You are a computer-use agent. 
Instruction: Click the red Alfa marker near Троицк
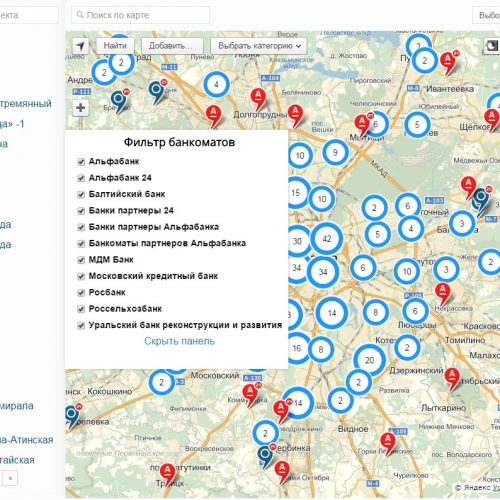(x=167, y=473)
